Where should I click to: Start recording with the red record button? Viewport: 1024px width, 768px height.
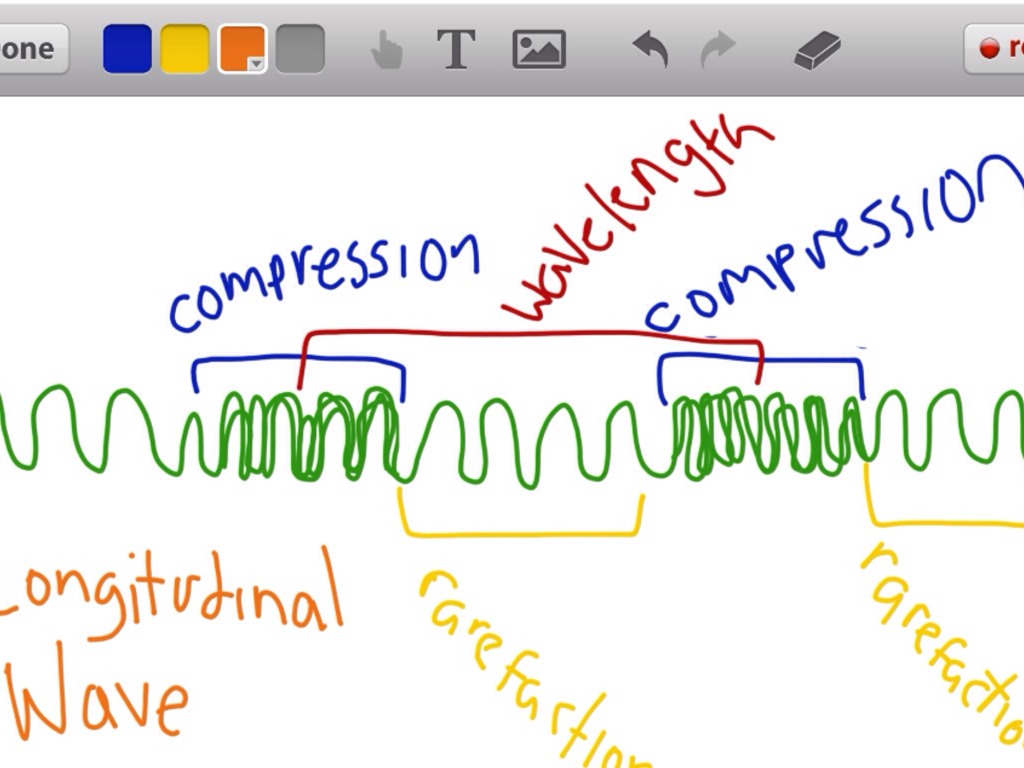click(x=995, y=49)
